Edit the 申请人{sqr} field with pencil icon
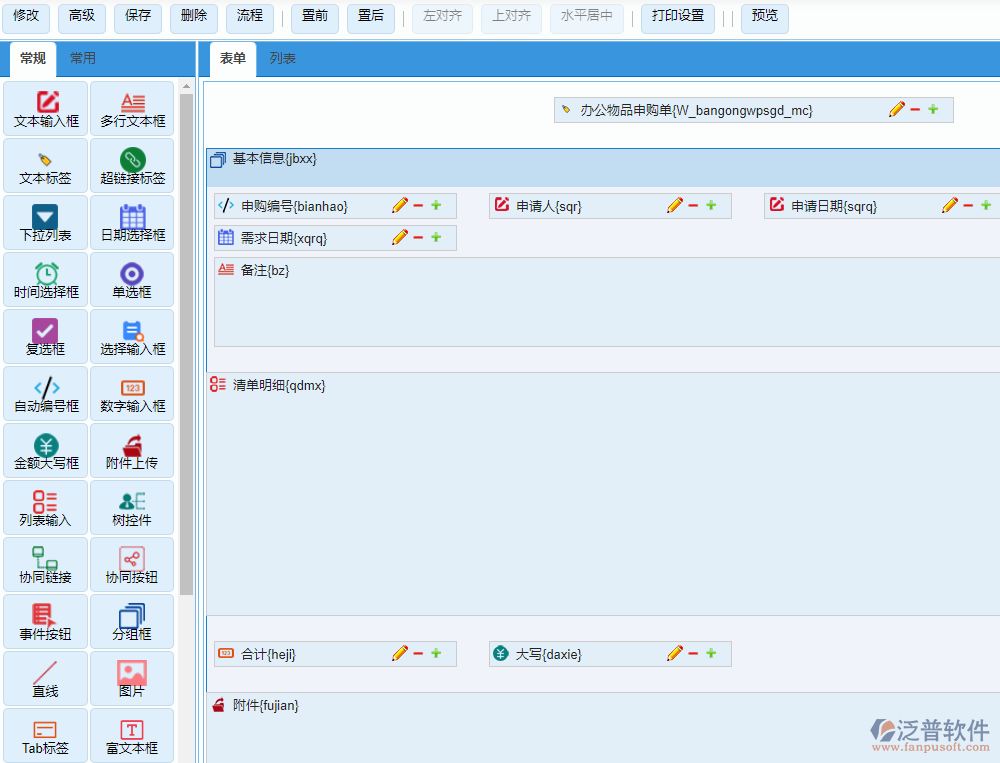The image size is (1000, 763). (x=675, y=206)
